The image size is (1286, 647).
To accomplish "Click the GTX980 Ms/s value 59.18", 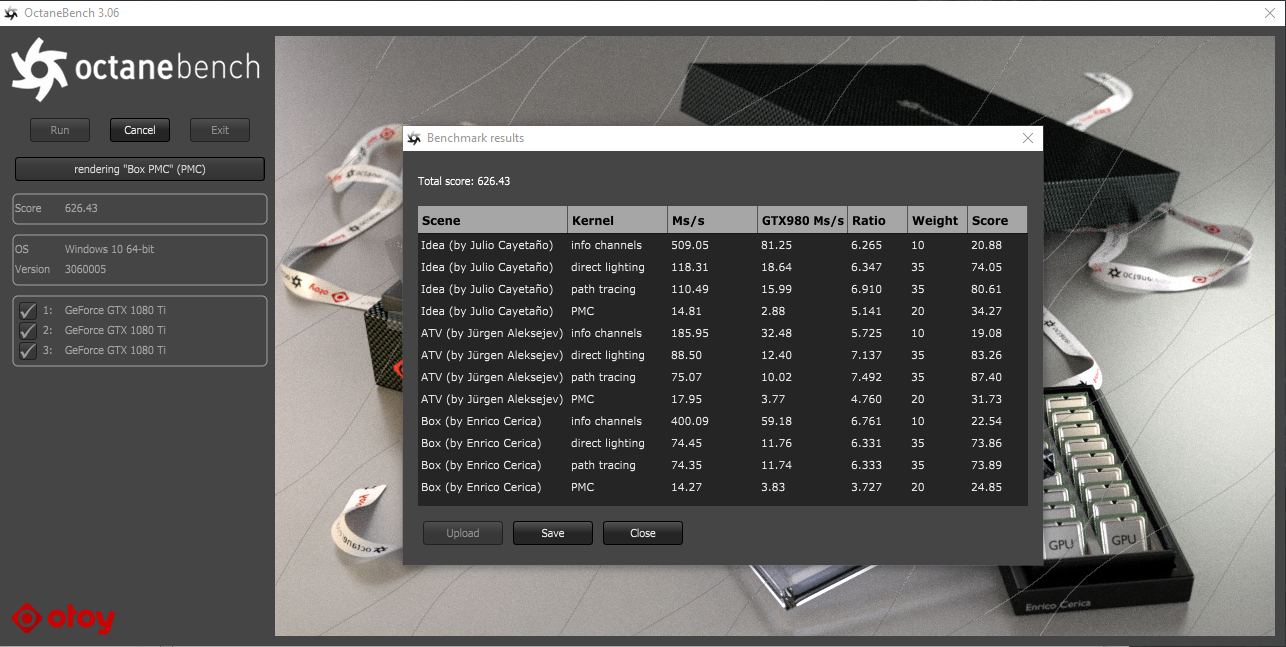I will (776, 421).
